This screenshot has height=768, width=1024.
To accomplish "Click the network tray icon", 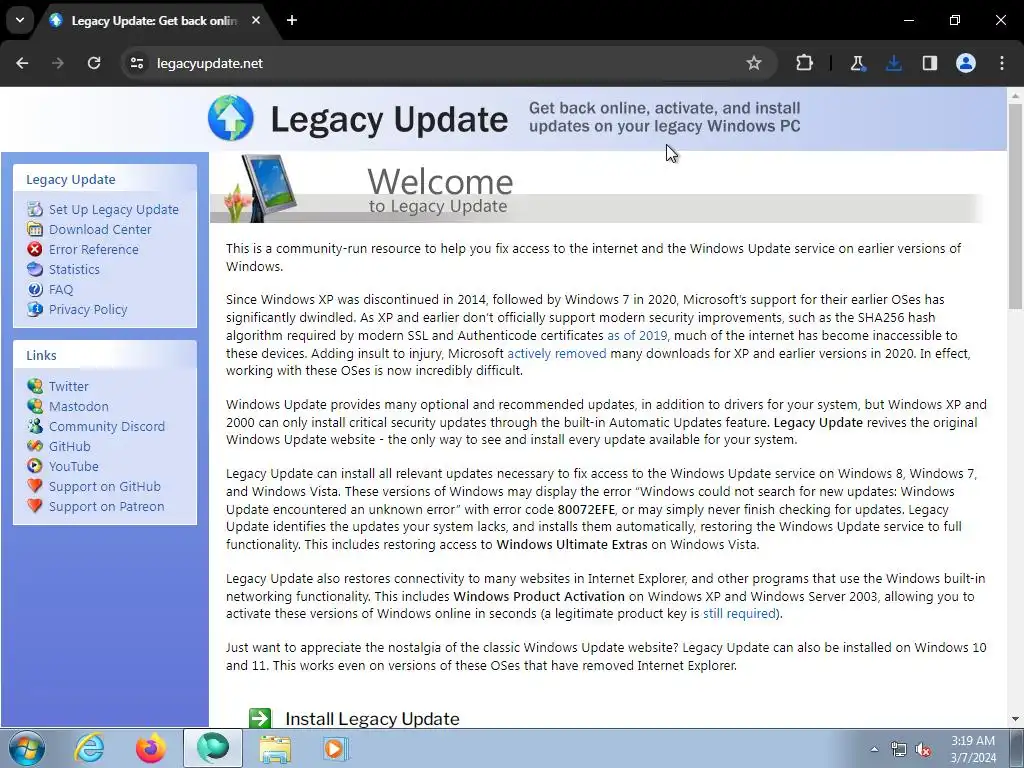I will pos(899,750).
